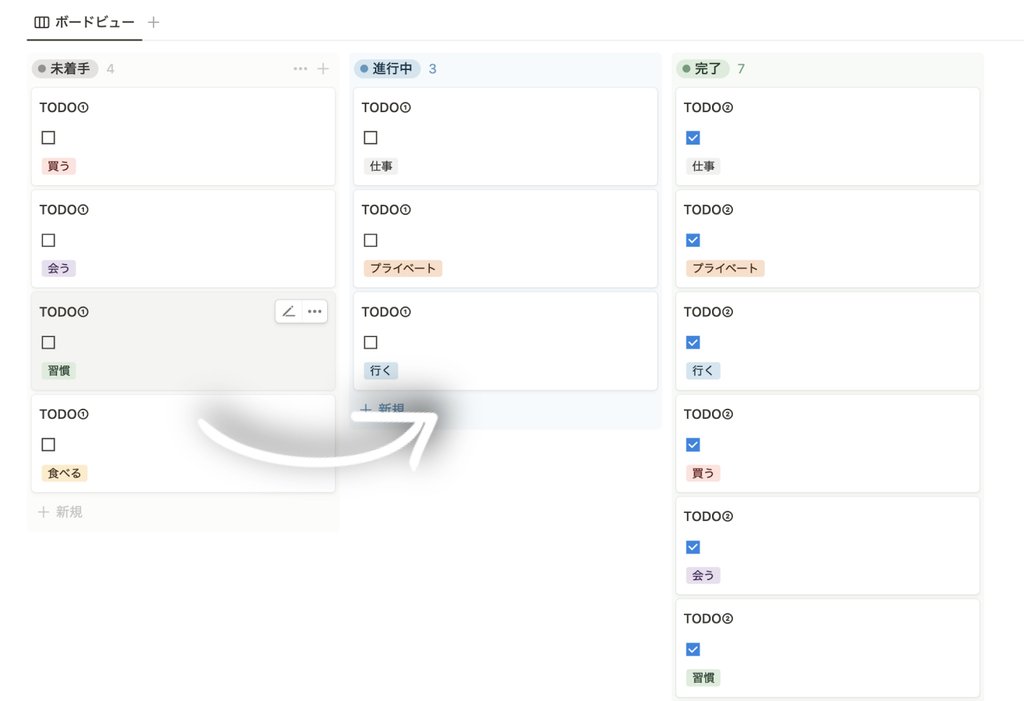Screen dimensions: 1024x701
Task: Open the TODO① title on the 進行中 行く card
Action: [x=386, y=312]
